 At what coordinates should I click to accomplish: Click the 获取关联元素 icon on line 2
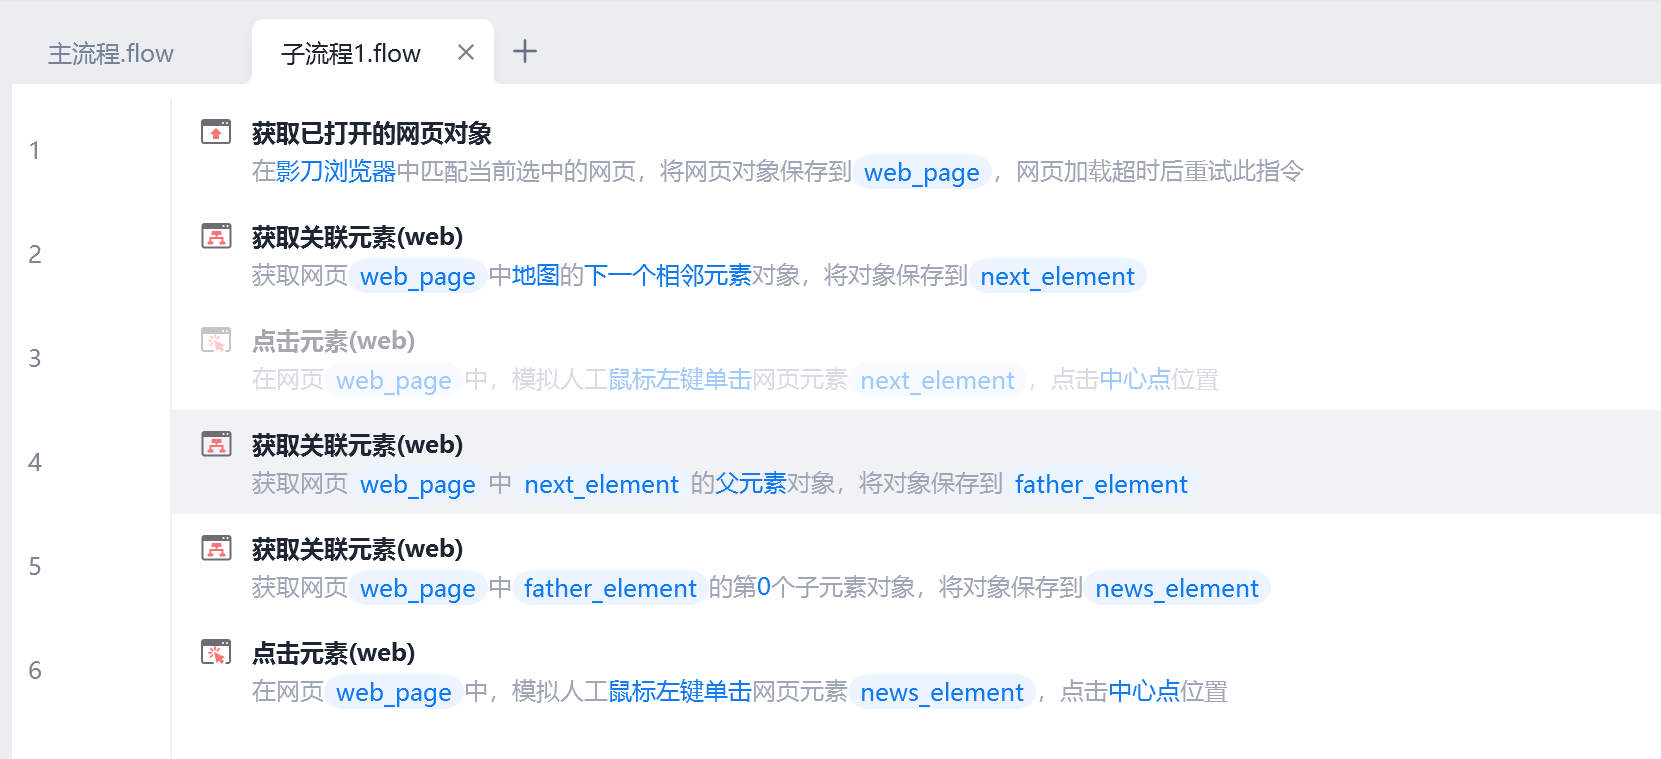pos(216,236)
